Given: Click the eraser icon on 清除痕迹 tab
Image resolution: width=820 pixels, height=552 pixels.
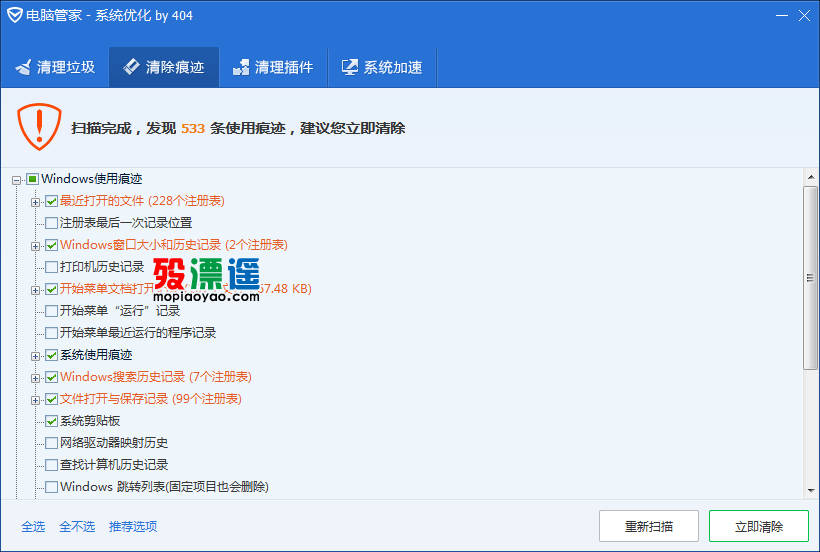Looking at the screenshot, I should 131,66.
